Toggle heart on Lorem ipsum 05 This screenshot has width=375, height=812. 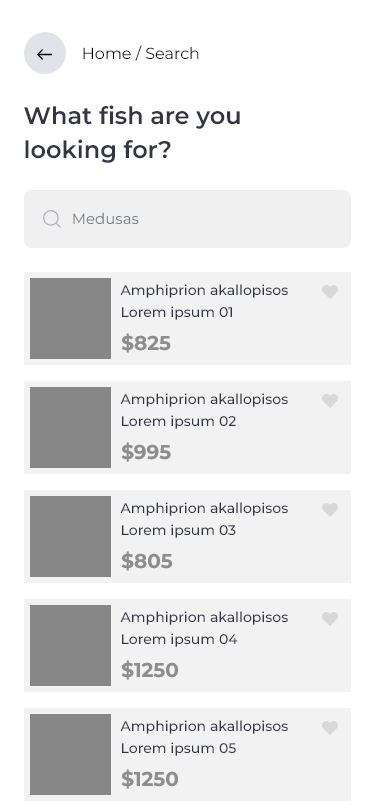(x=330, y=728)
